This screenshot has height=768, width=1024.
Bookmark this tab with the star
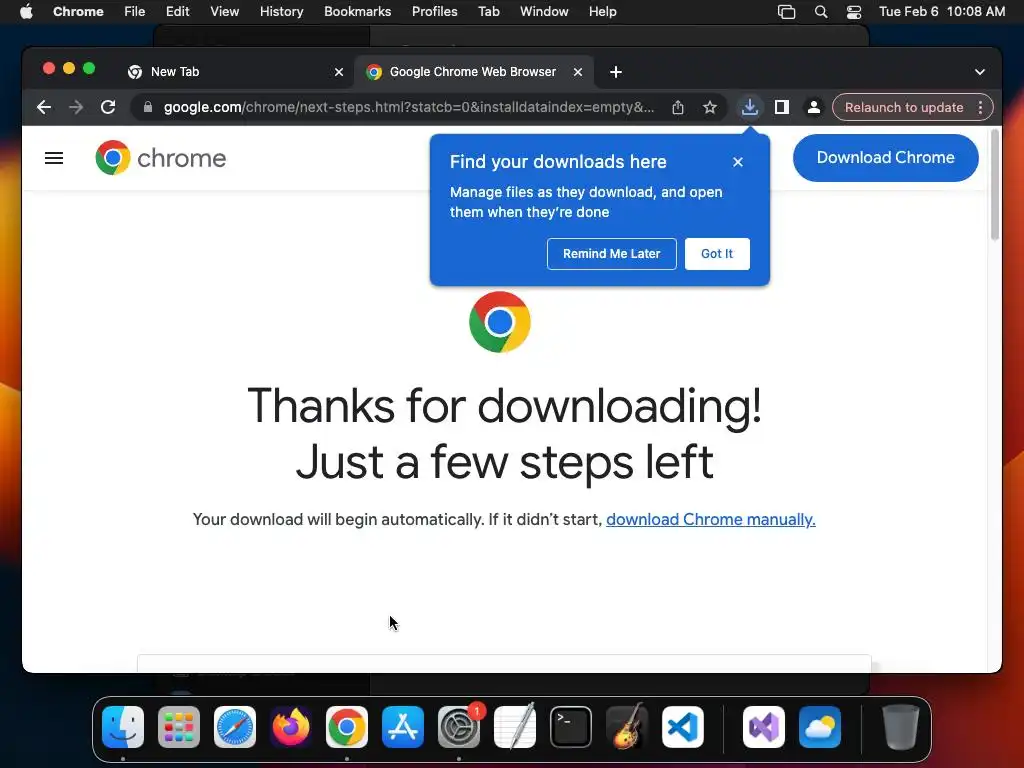pos(710,107)
